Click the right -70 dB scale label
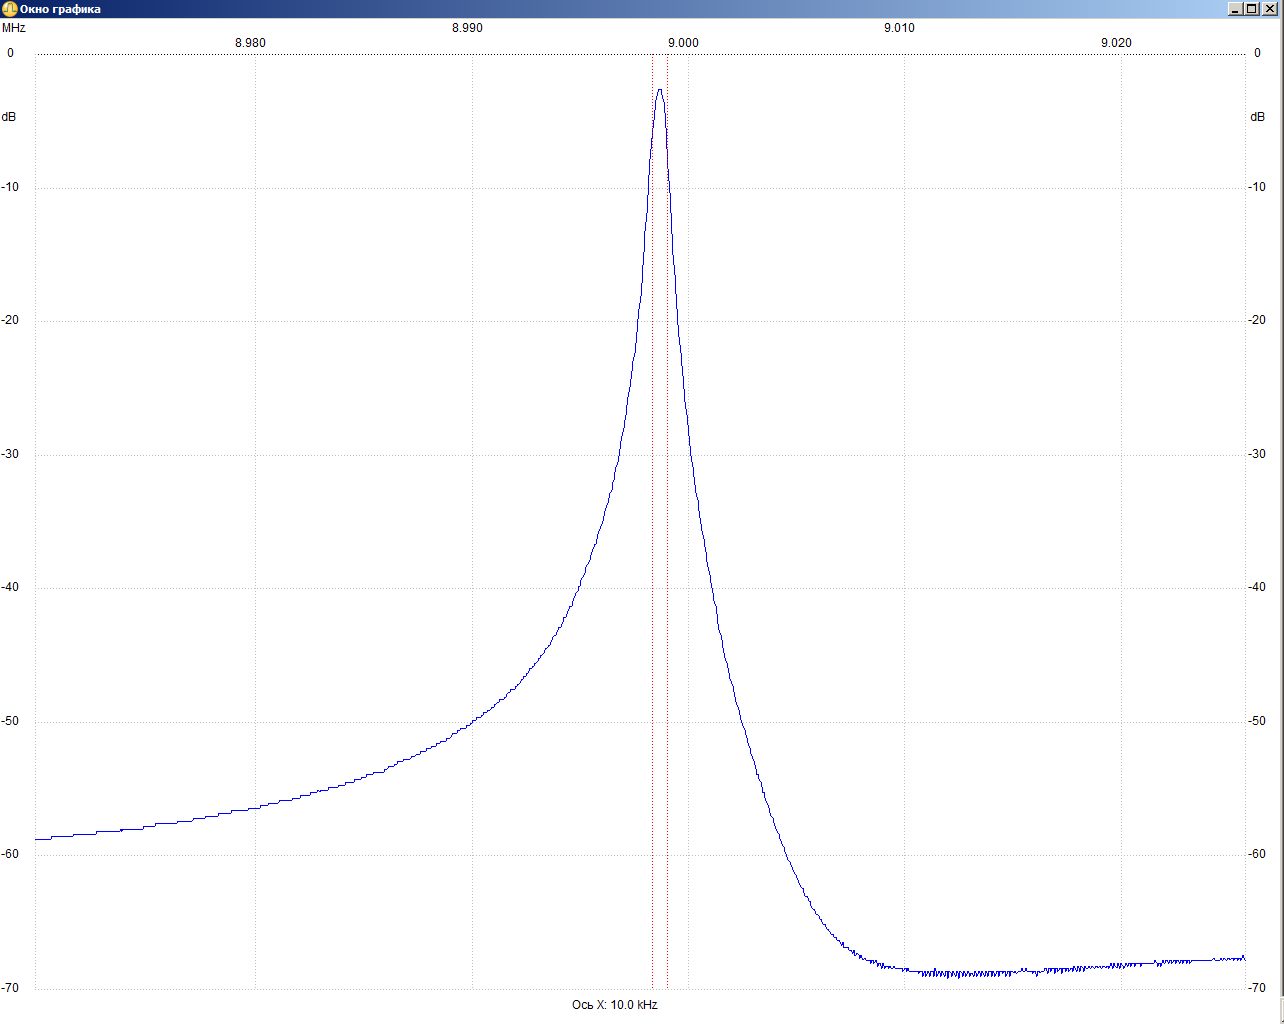This screenshot has height=1024, width=1284. pos(1257,988)
